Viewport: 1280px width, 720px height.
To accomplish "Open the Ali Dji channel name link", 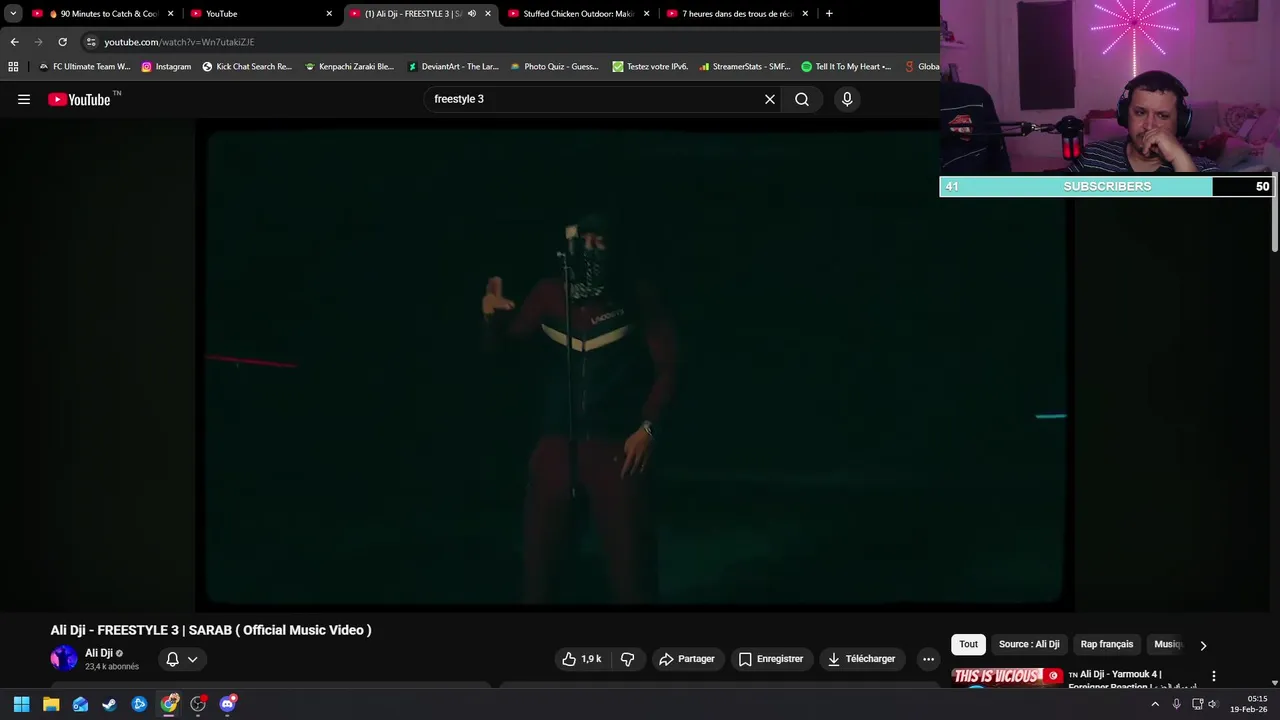I will pyautogui.click(x=99, y=653).
